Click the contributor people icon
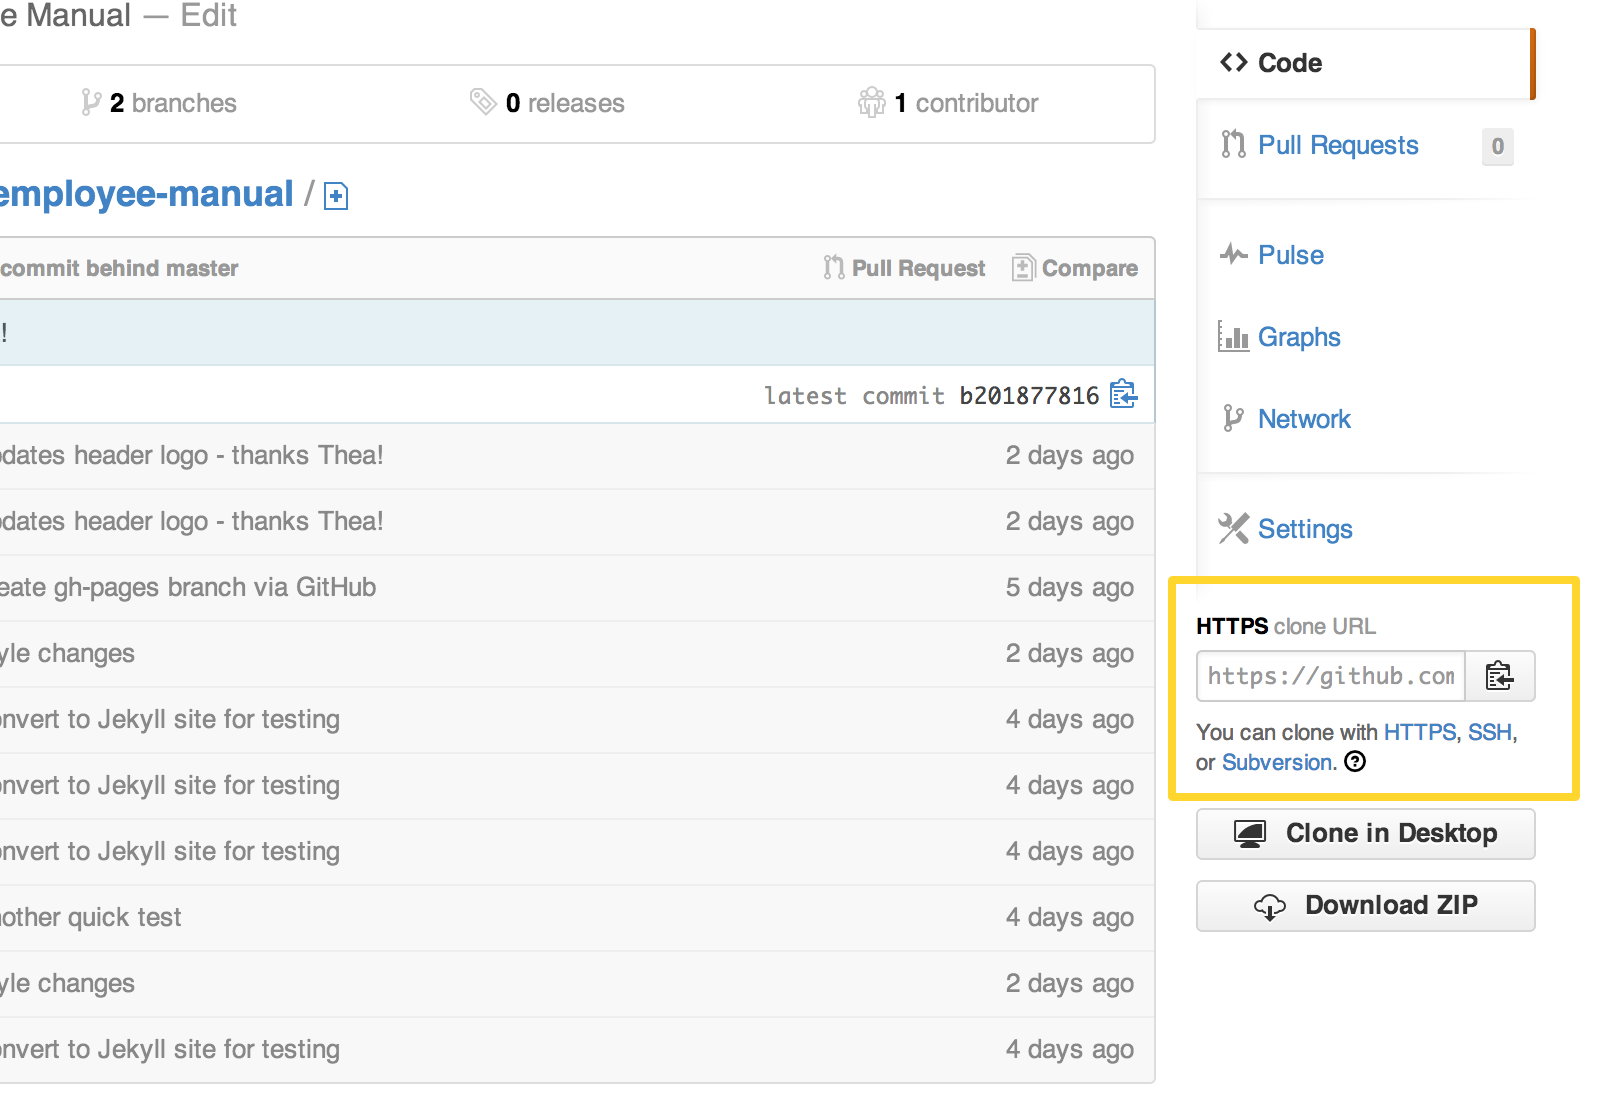Image resolution: width=1600 pixels, height=1100 pixels. coord(871,102)
